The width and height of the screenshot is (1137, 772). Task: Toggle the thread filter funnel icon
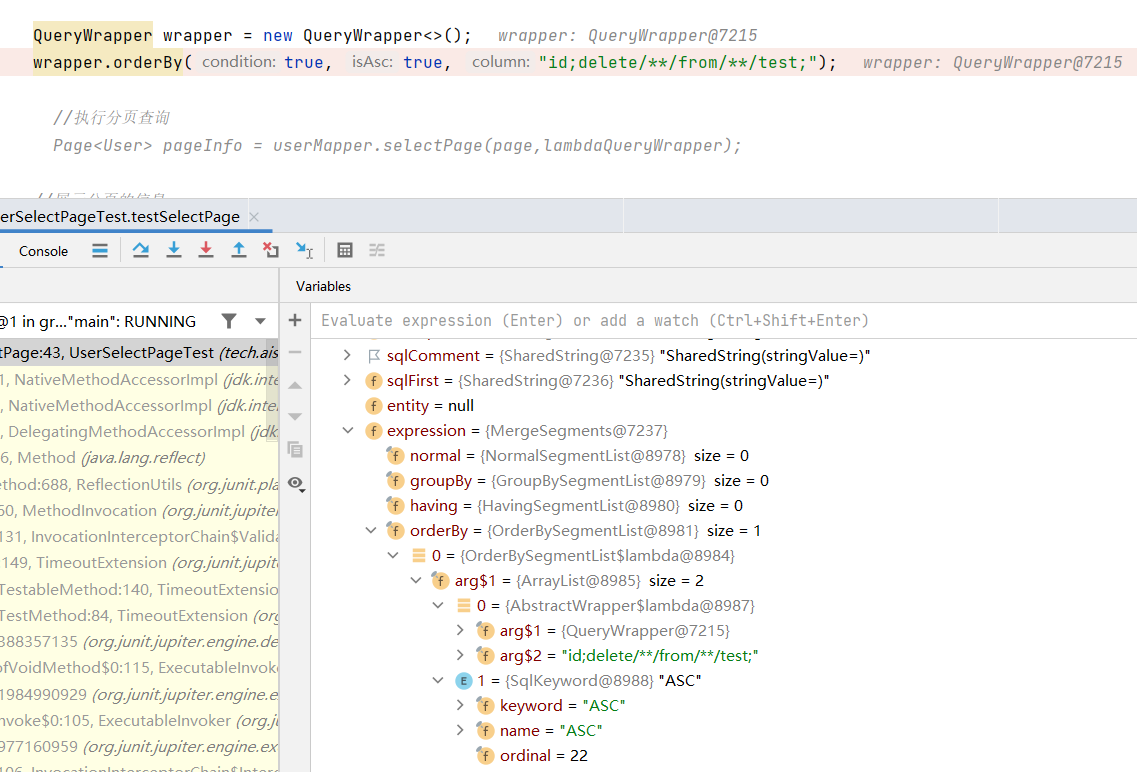[229, 321]
